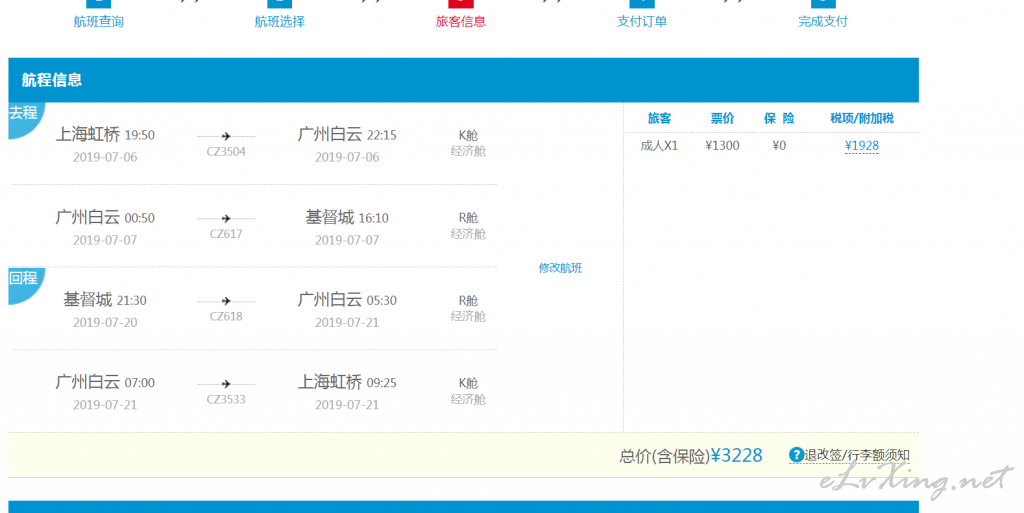Image resolution: width=1024 pixels, height=513 pixels.
Task: Click the 旅客 column header
Action: (659, 118)
